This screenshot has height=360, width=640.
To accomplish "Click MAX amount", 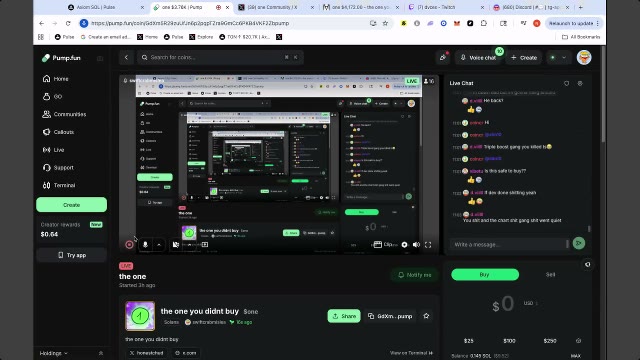I will tap(576, 356).
